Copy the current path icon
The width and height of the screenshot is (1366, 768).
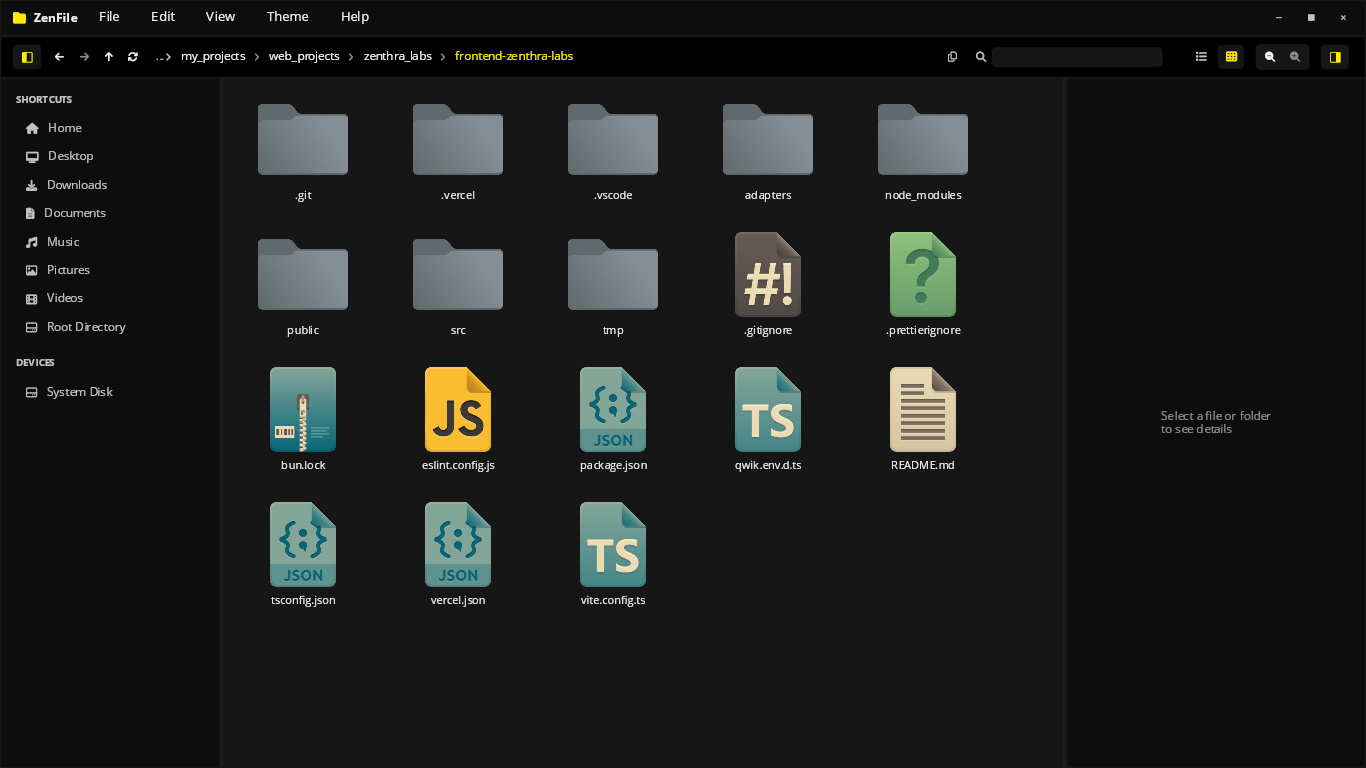pyautogui.click(x=952, y=57)
